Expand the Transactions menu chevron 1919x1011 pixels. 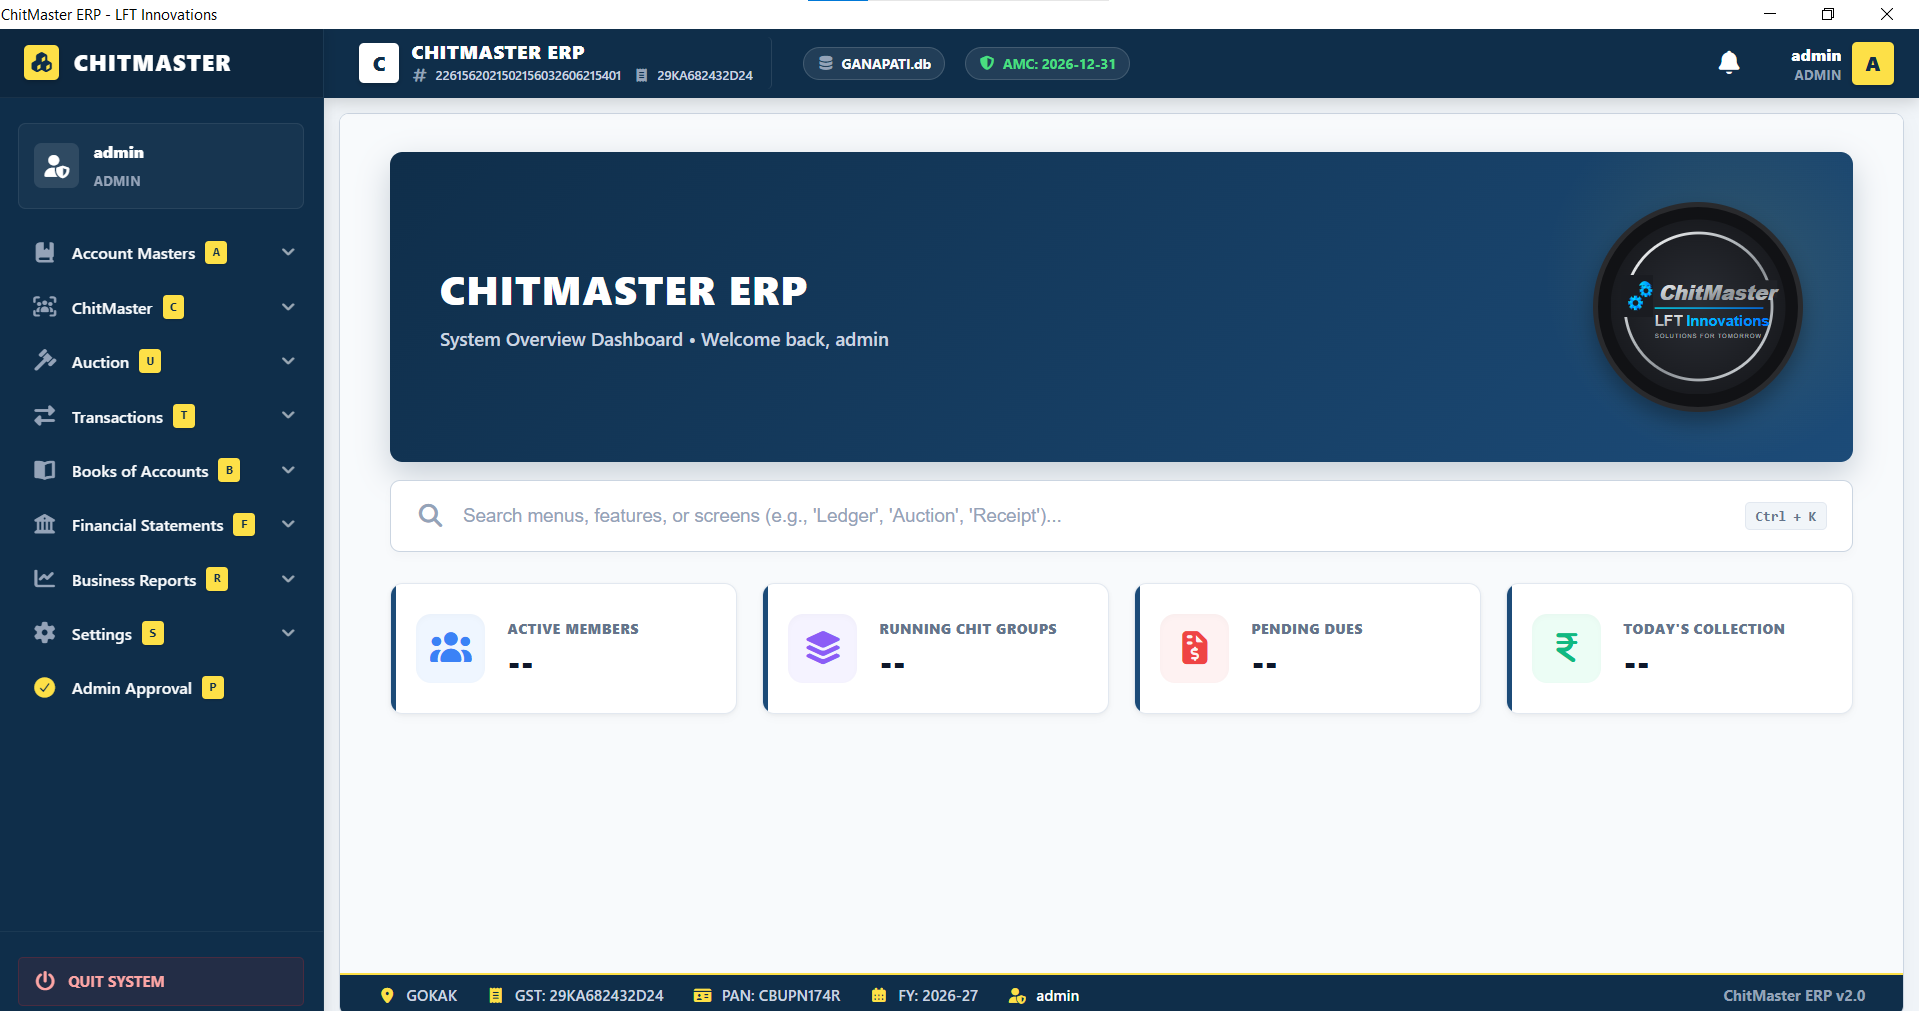288,416
